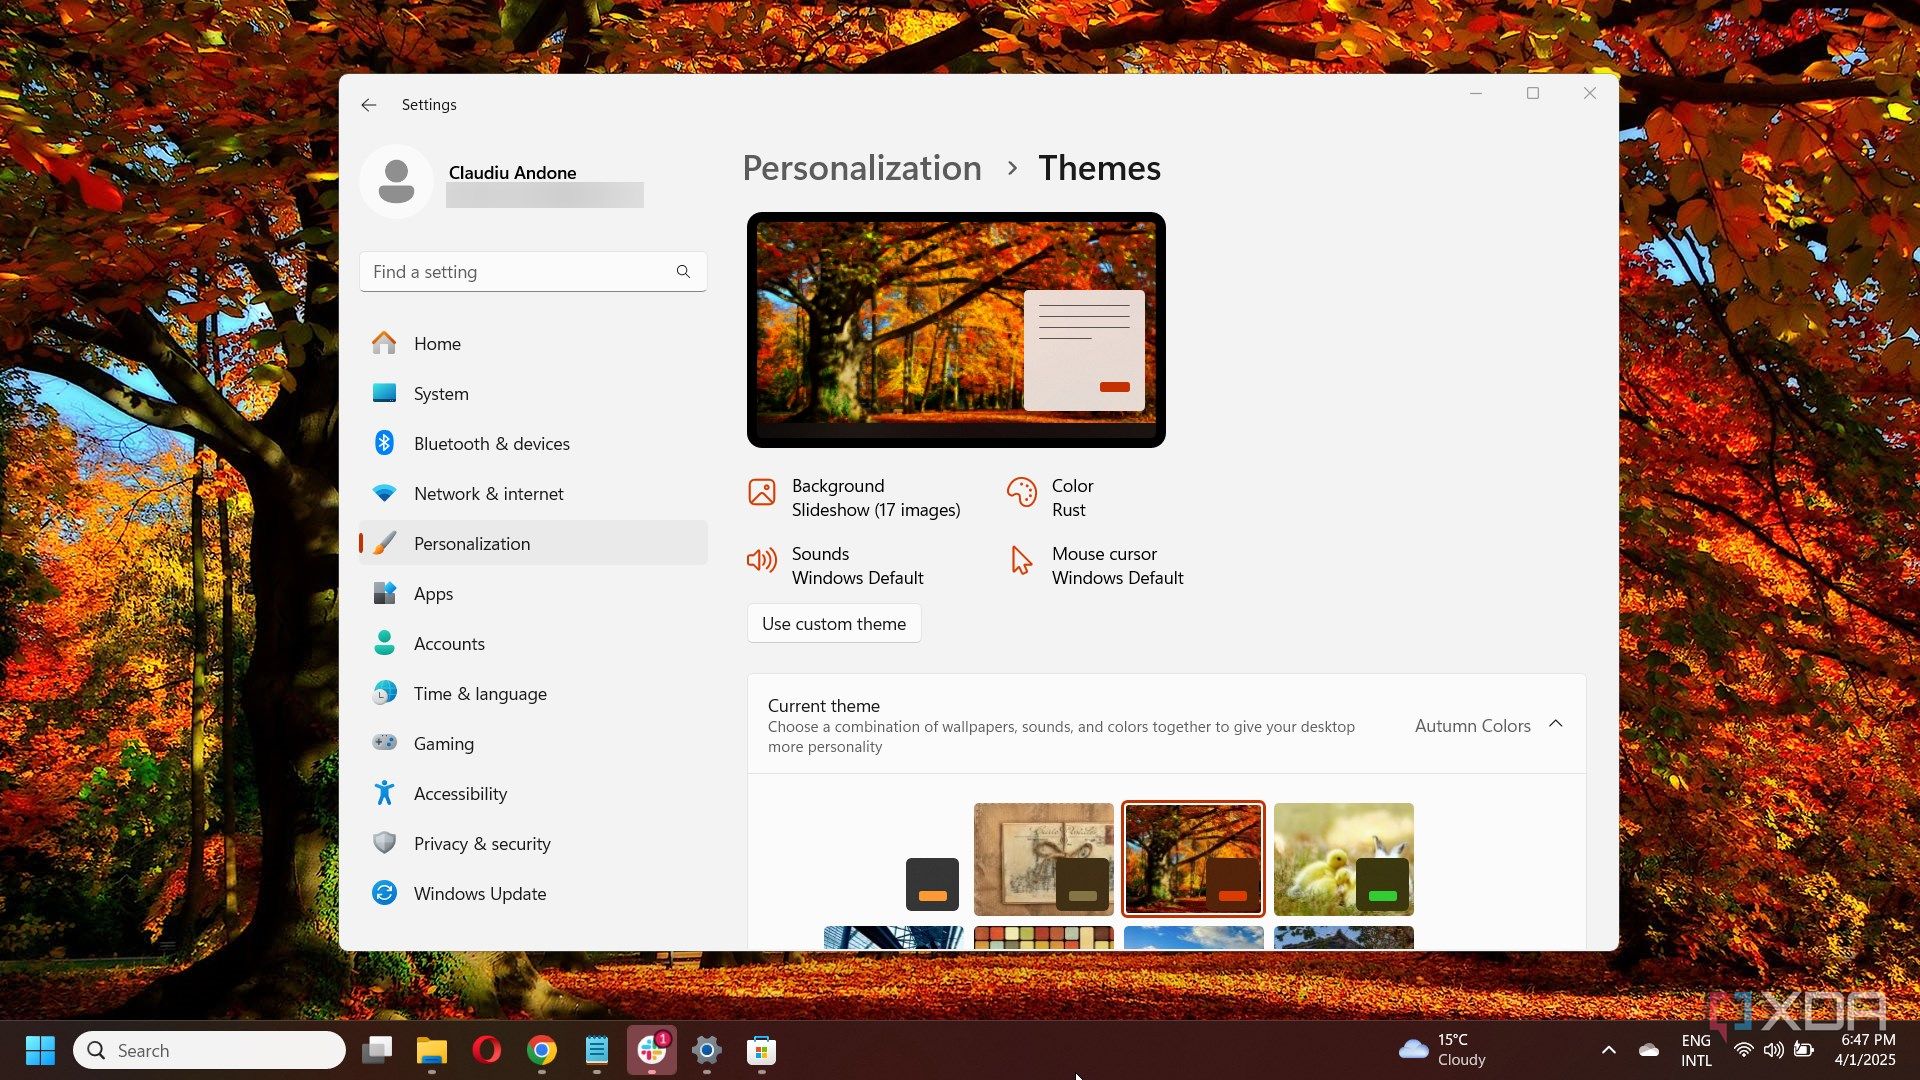Open Microsoft Store from taskbar
This screenshot has height=1080, width=1920.
click(x=762, y=1050)
